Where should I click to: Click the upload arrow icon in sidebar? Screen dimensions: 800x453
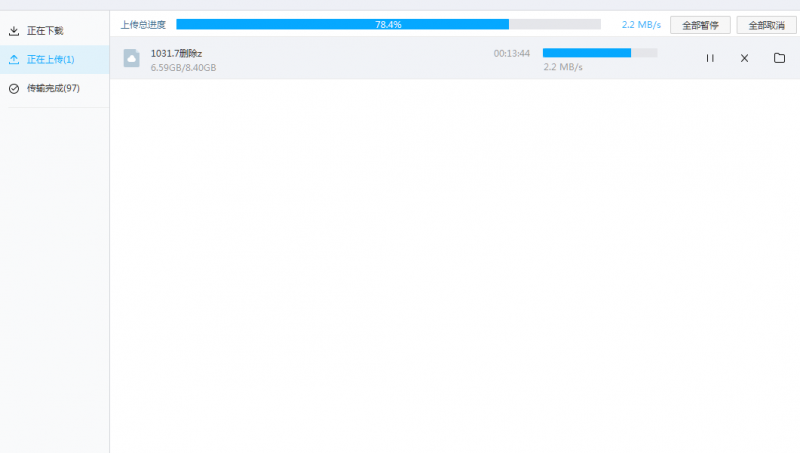14,60
